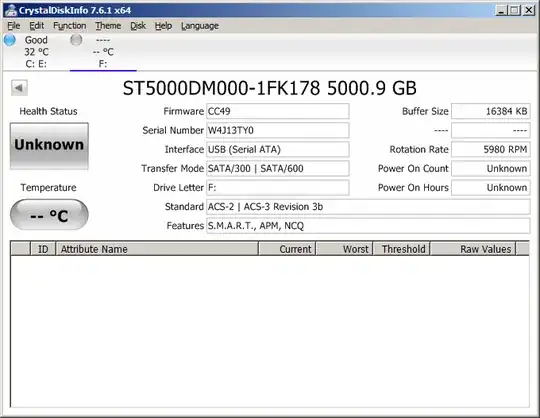Click the Unknown health status button
This screenshot has width=540, height=418.
pyautogui.click(x=49, y=146)
